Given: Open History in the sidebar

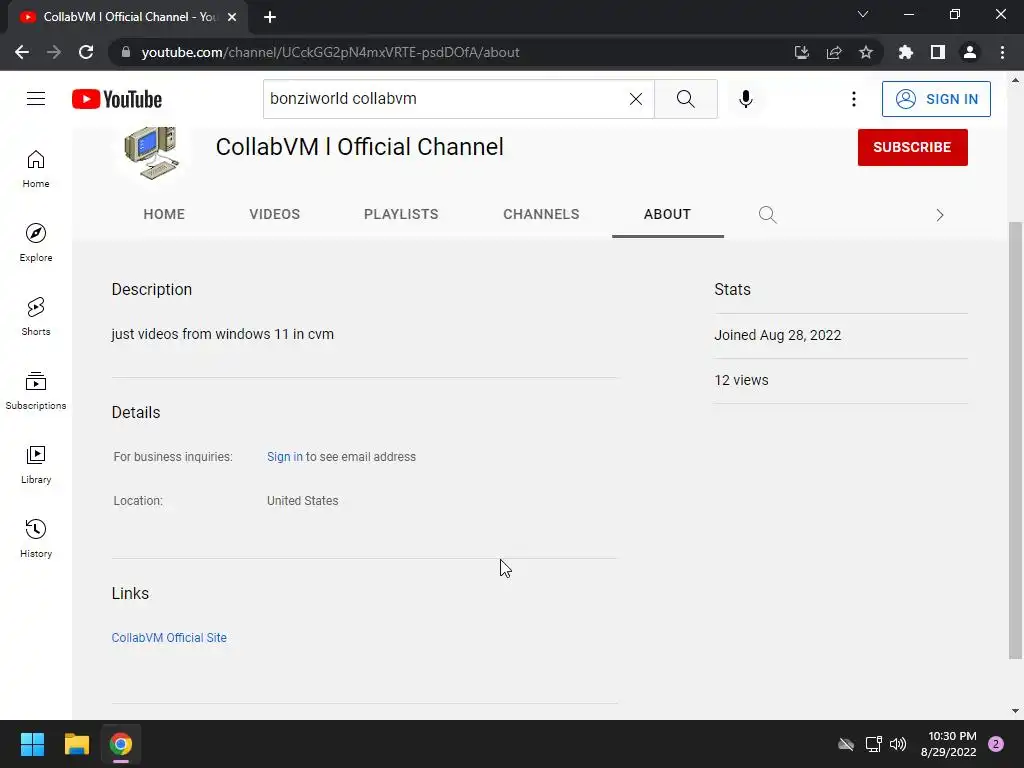Looking at the screenshot, I should (36, 538).
